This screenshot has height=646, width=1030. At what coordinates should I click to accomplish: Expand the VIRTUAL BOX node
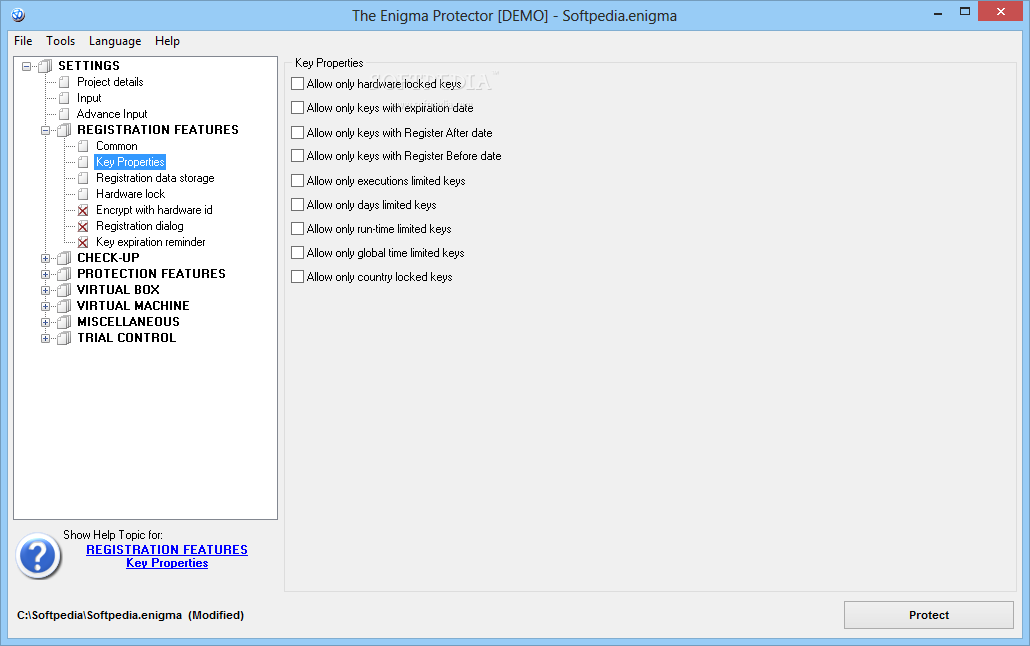coord(45,290)
